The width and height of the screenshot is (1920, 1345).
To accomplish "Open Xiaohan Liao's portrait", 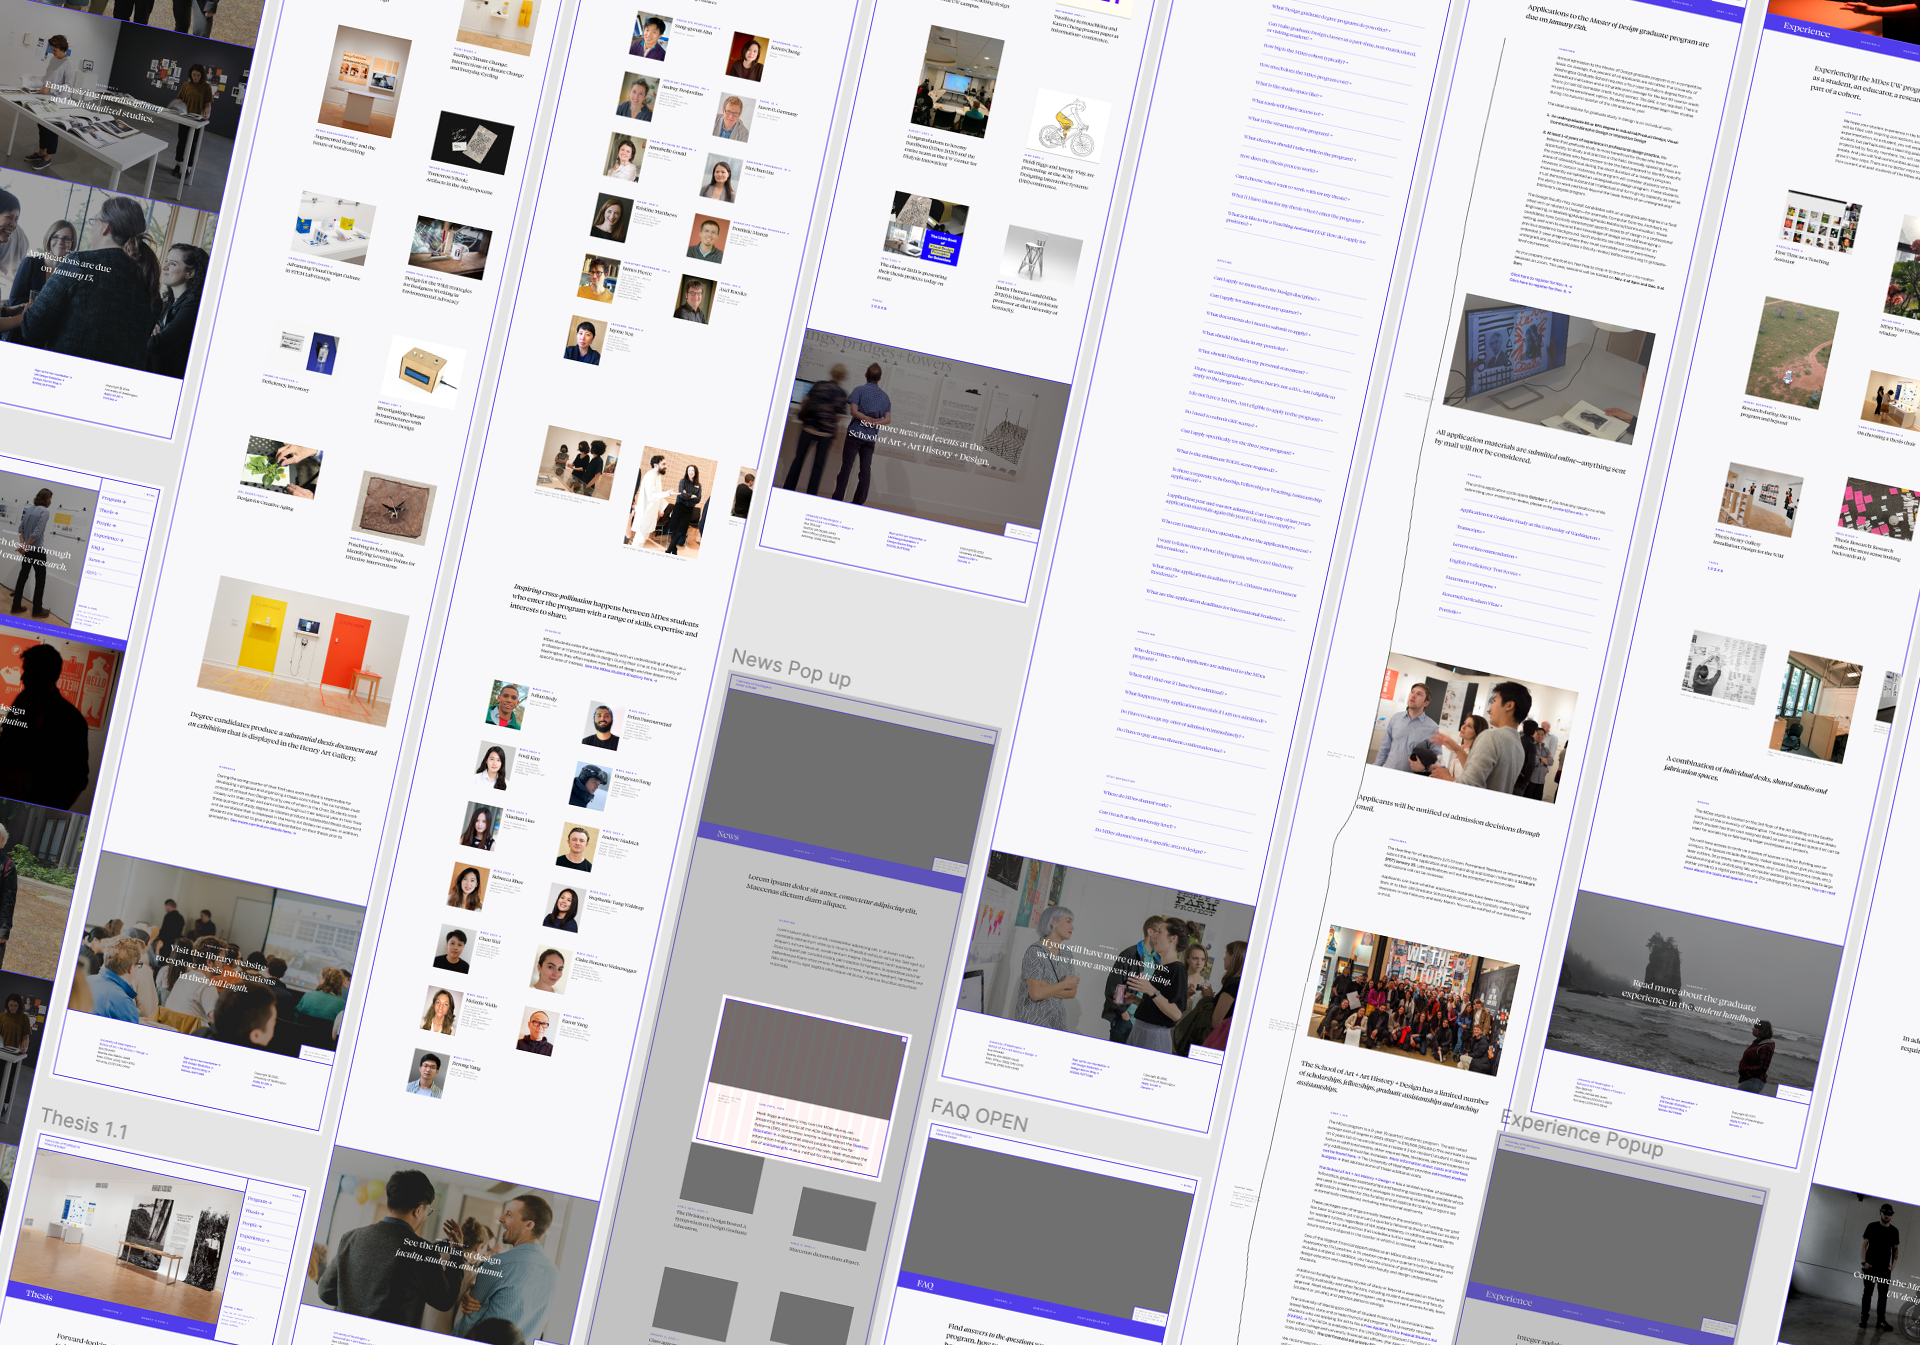I will pos(482,826).
